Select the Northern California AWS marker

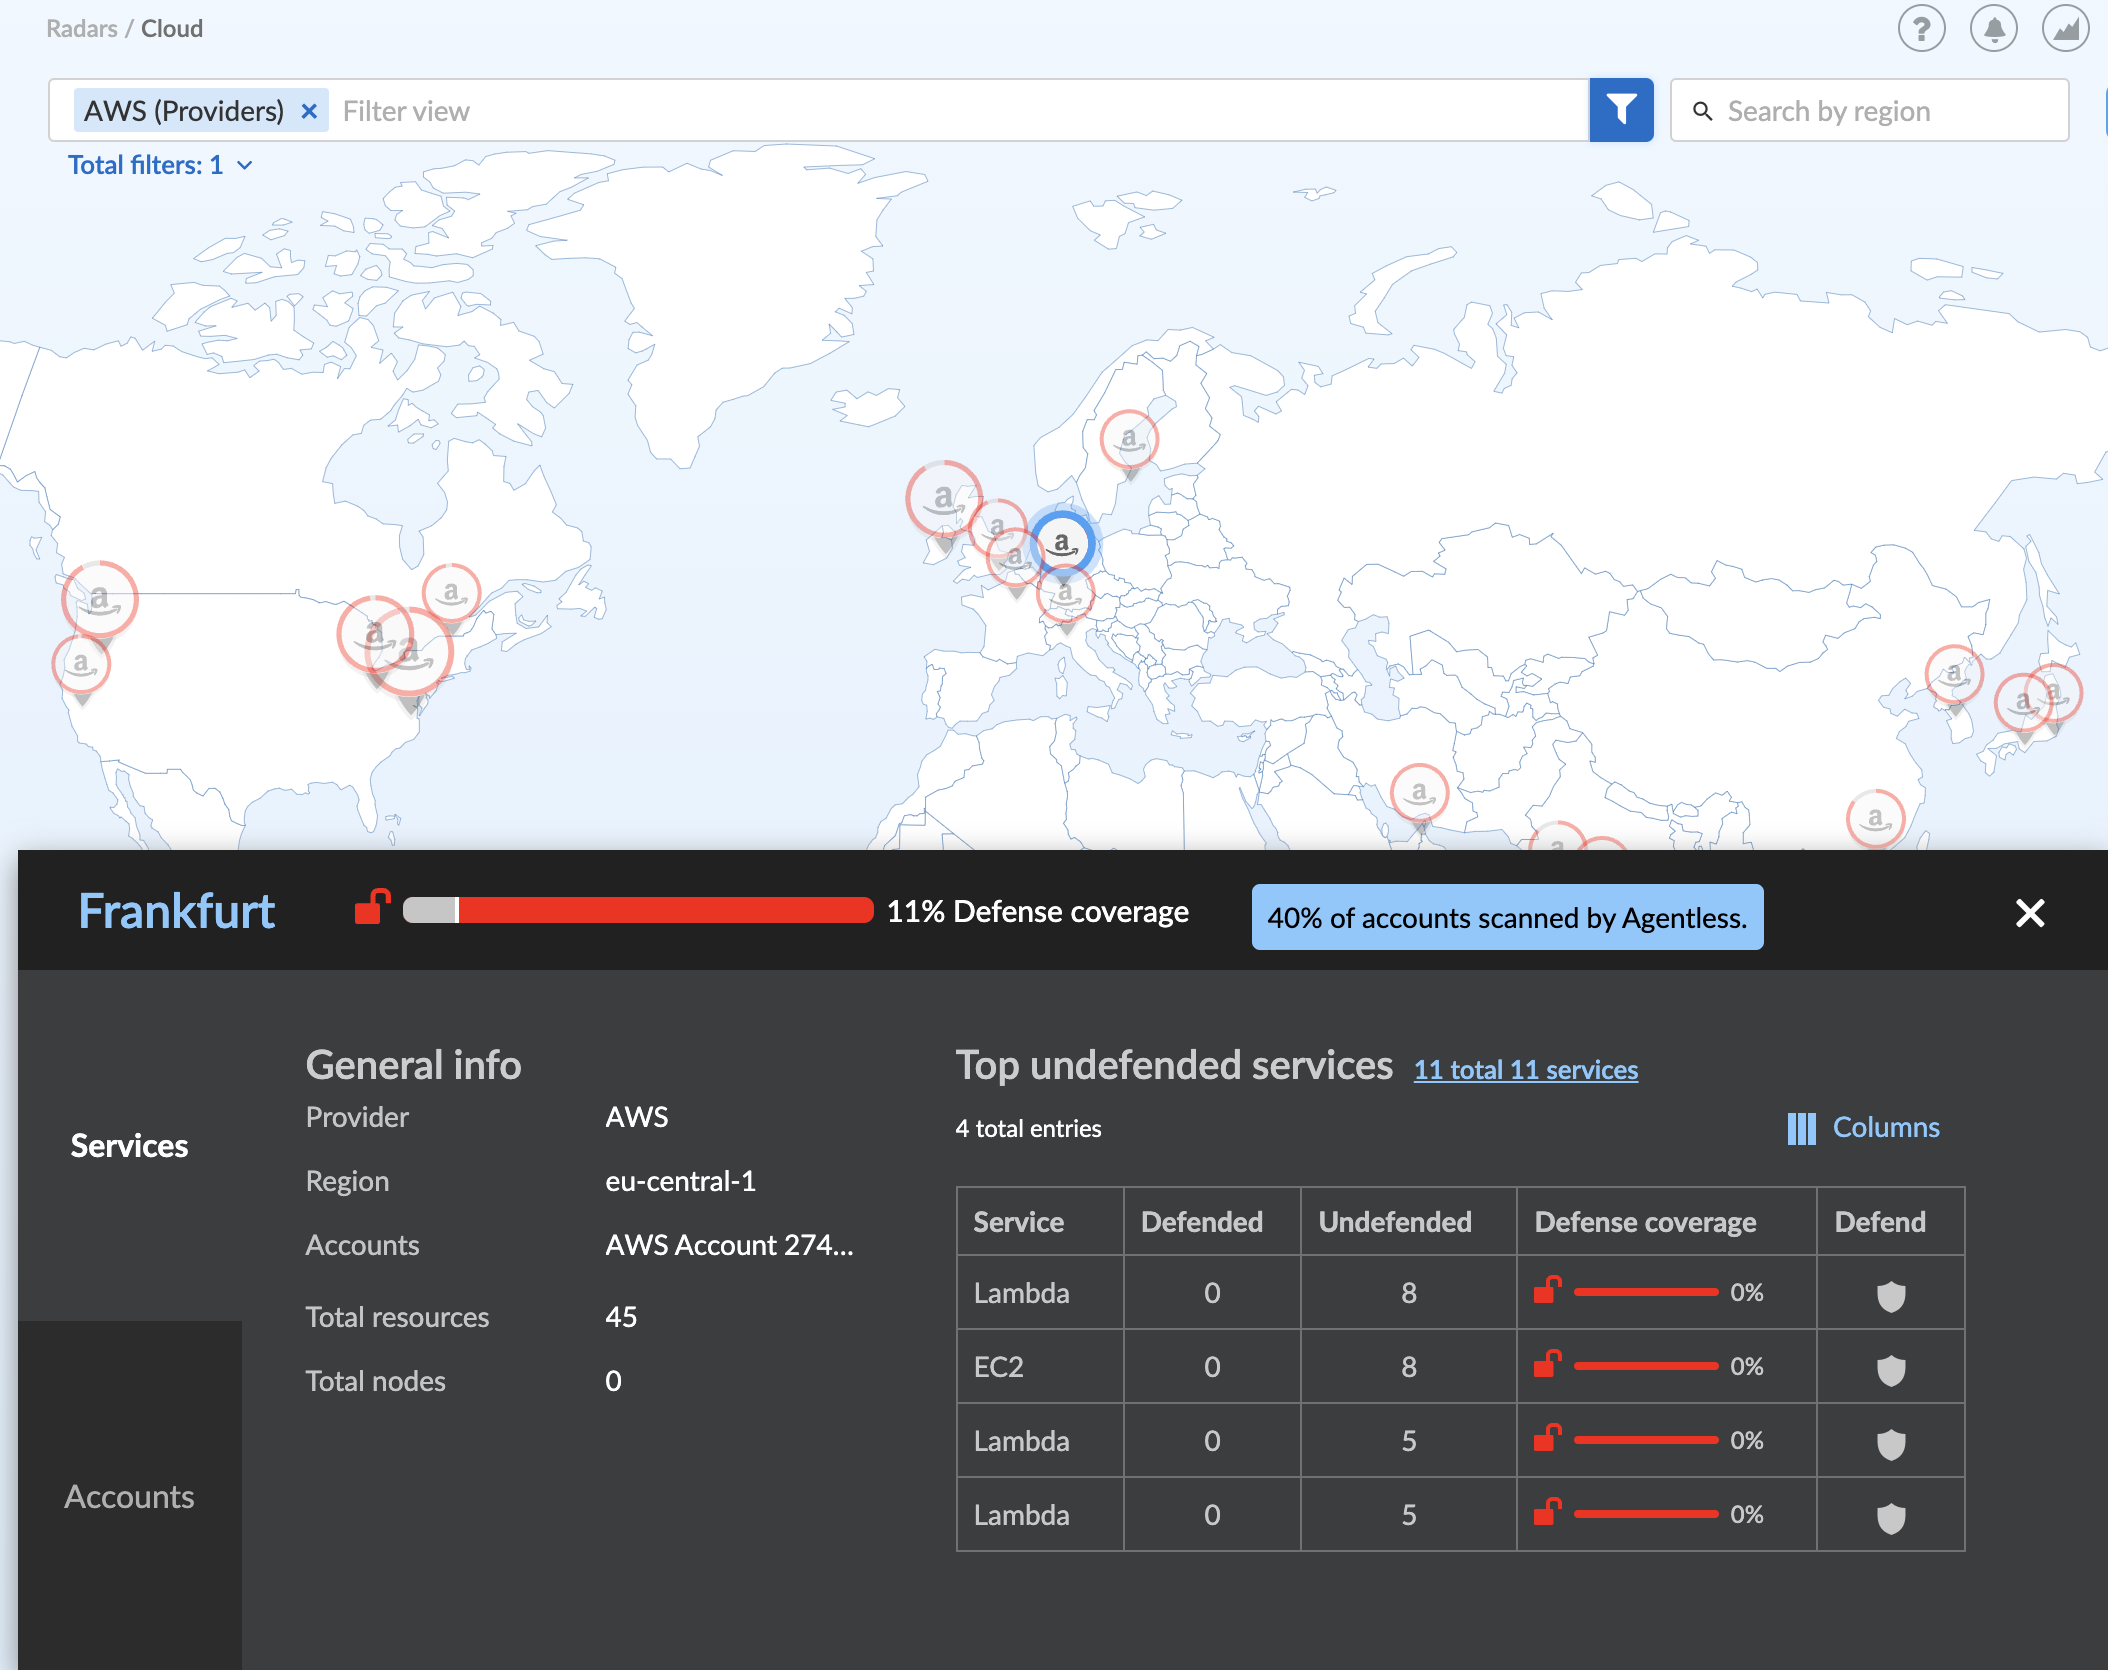[x=81, y=665]
